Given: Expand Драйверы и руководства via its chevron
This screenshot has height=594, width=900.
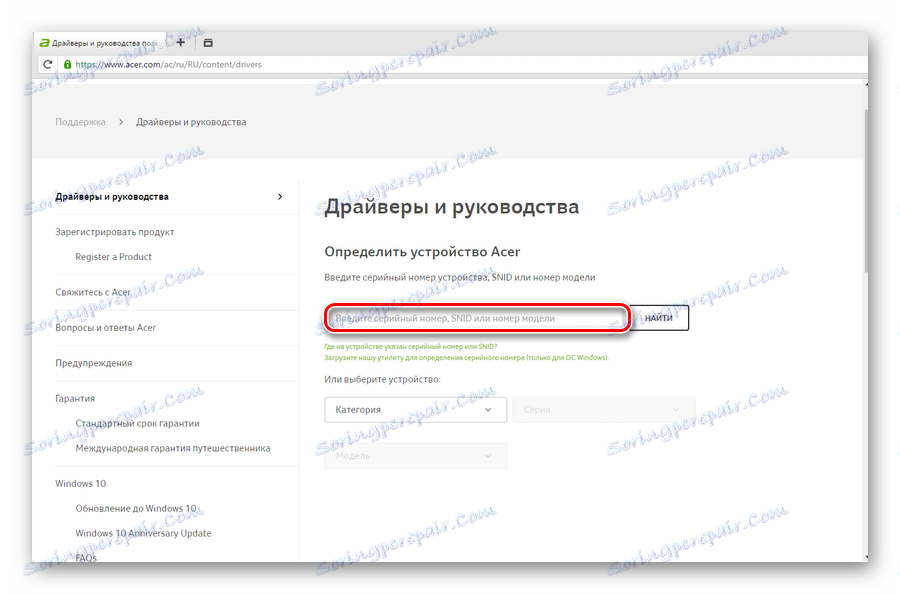Looking at the screenshot, I should click(280, 197).
